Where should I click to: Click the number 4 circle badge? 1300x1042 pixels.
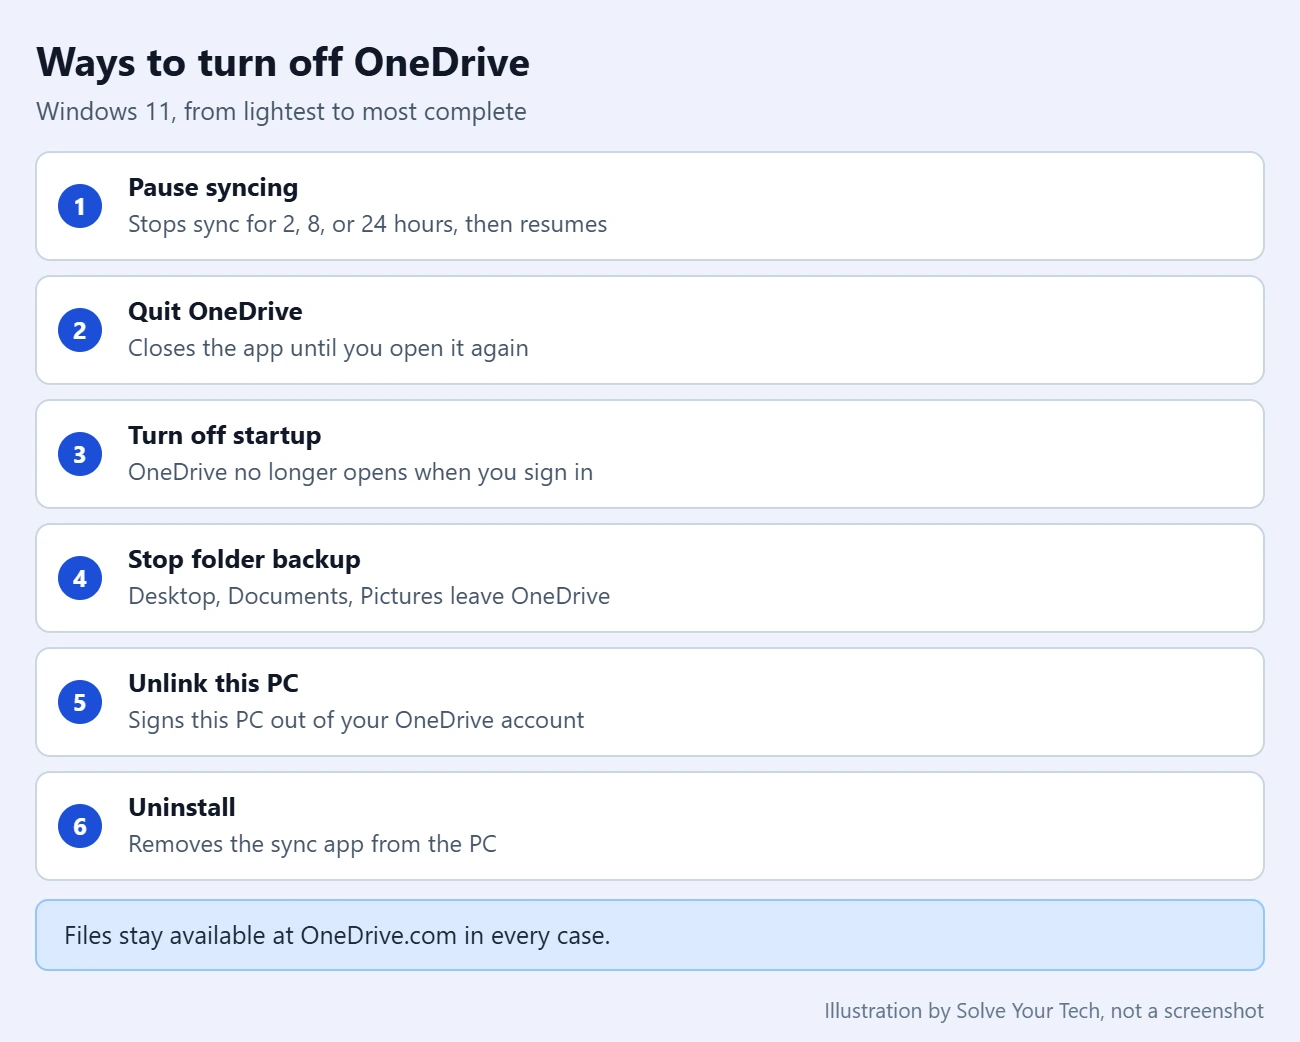click(x=80, y=578)
